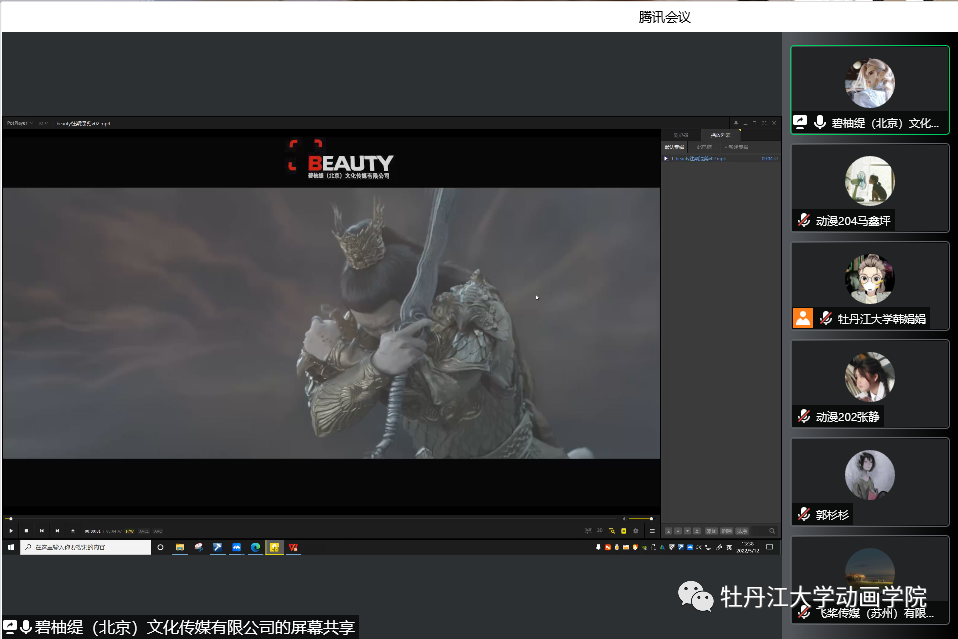
Task: Select participant 碧柚緹（北京）文化 tile
Action: coord(869,90)
